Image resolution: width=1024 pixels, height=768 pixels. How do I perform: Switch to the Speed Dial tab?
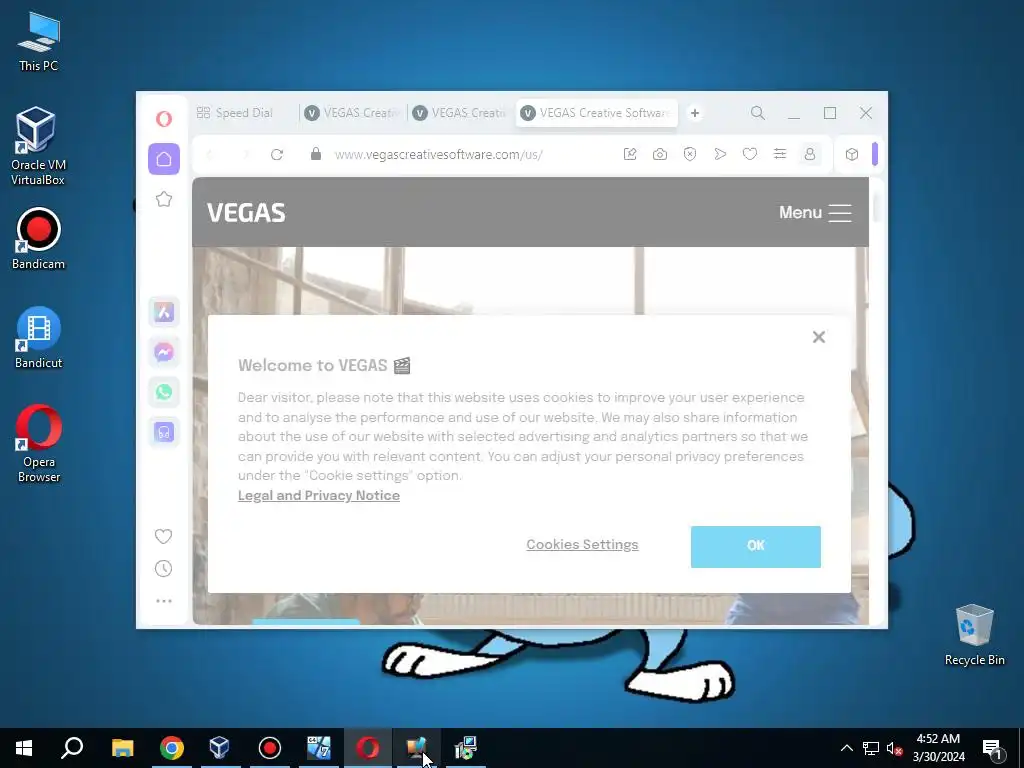coord(242,113)
